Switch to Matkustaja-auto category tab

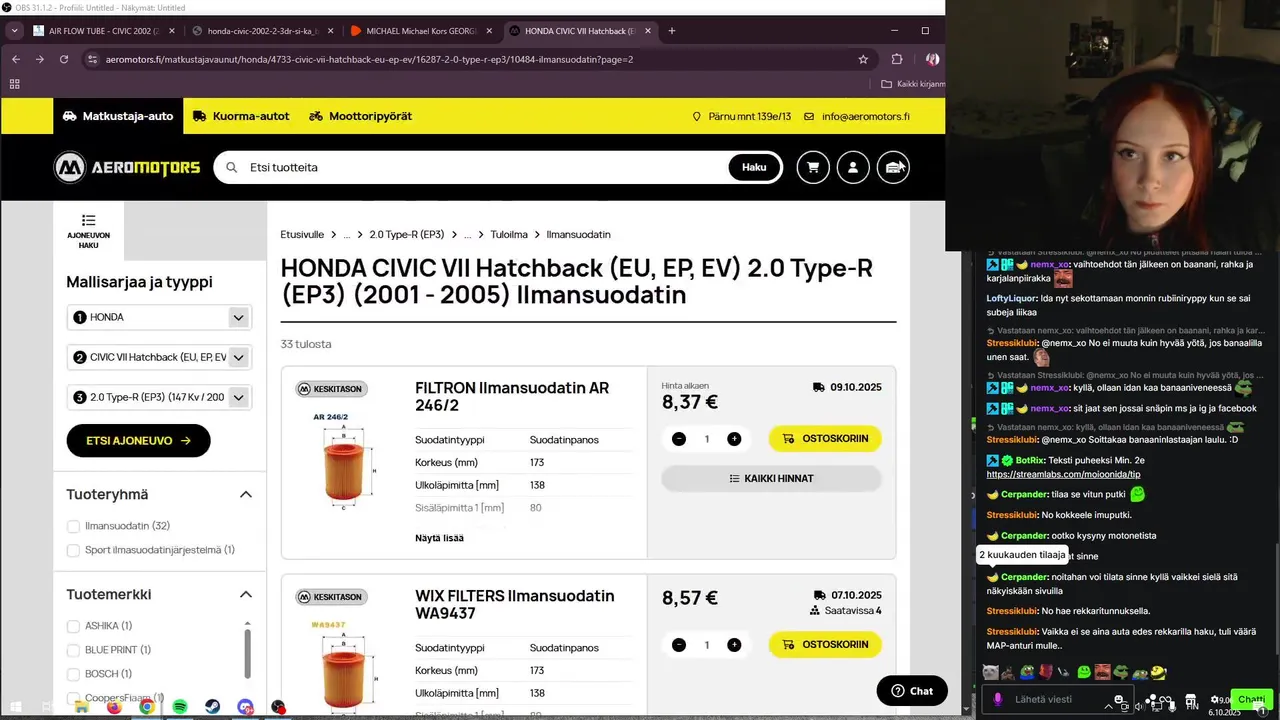pyautogui.click(x=118, y=116)
